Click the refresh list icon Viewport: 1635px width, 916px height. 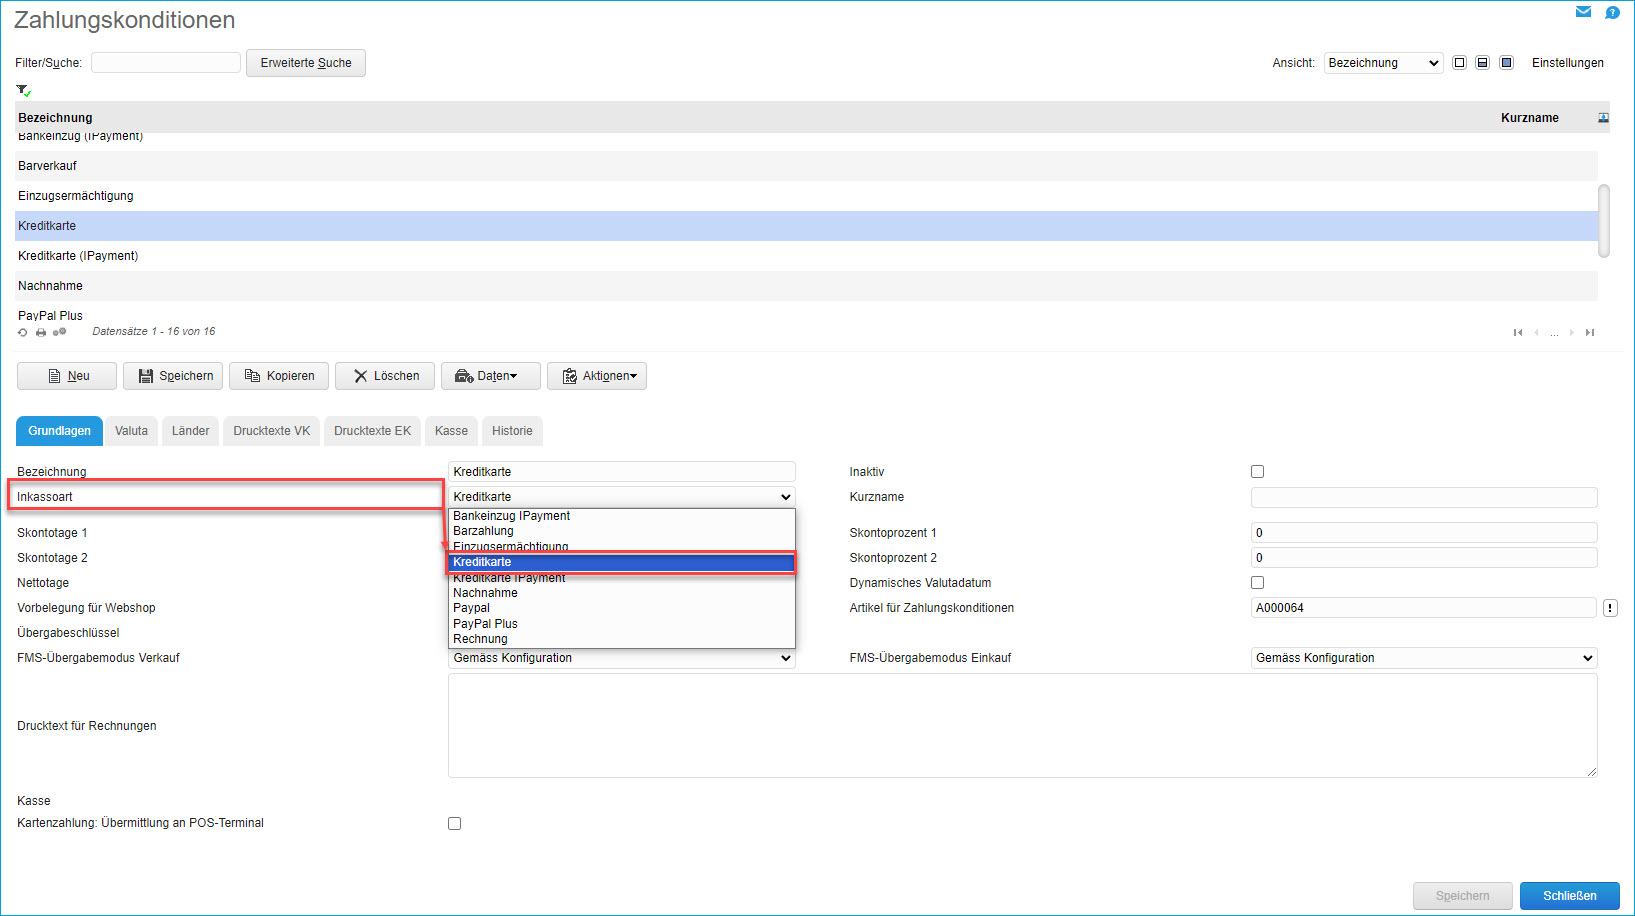pos(23,332)
